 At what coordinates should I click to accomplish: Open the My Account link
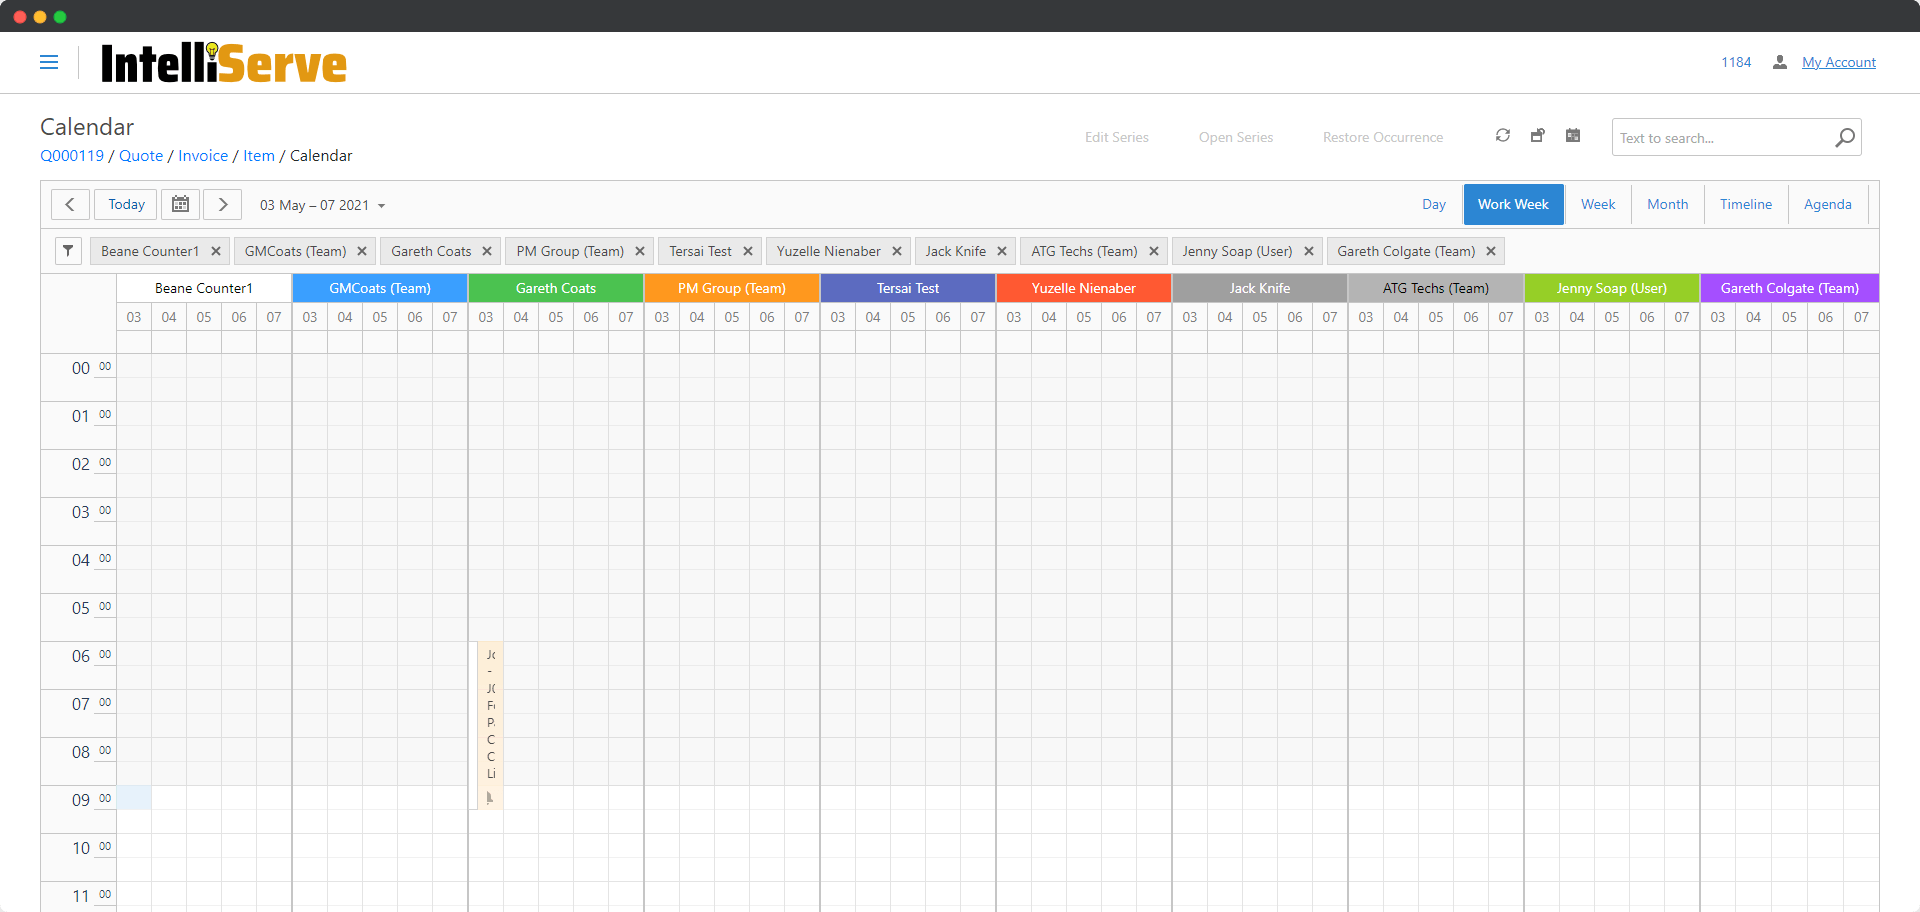coord(1839,62)
